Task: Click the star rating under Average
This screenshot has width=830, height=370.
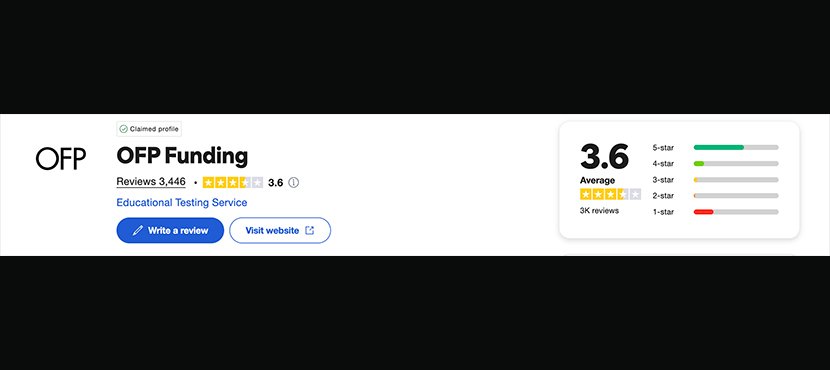Action: pos(610,194)
